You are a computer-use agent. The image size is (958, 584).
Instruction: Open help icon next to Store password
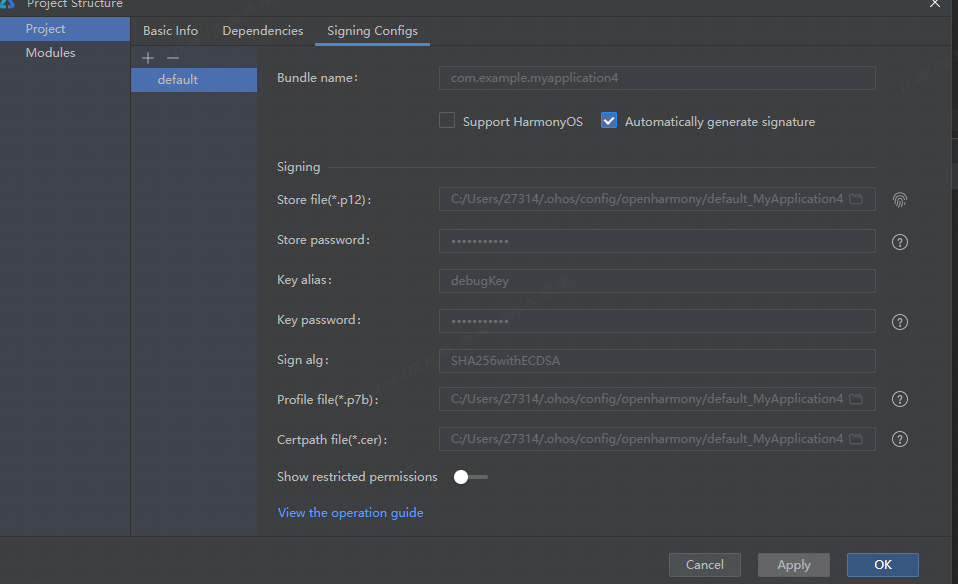tap(900, 242)
